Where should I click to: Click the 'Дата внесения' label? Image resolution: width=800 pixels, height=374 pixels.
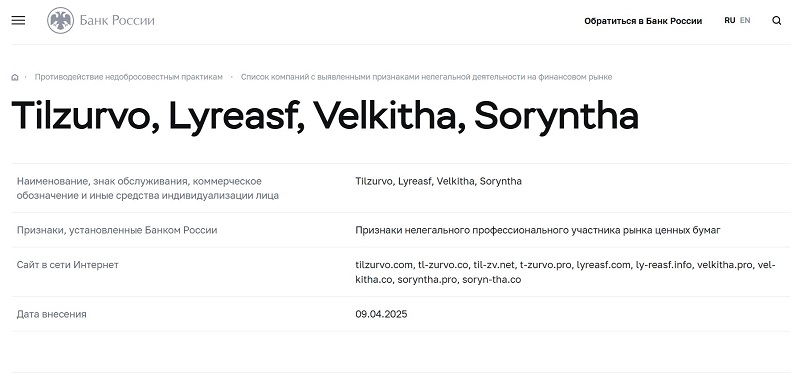click(x=52, y=314)
